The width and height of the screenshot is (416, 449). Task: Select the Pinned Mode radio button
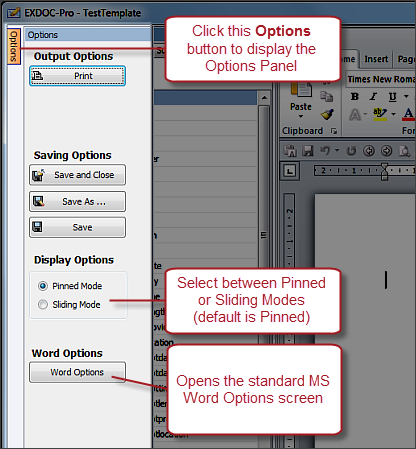tap(43, 286)
